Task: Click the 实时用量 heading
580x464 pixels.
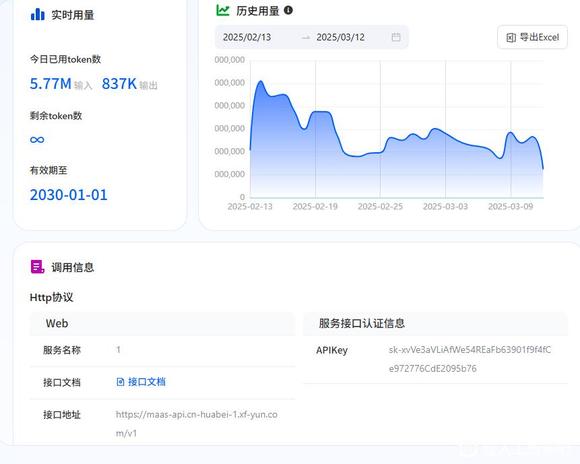Action: tap(72, 15)
